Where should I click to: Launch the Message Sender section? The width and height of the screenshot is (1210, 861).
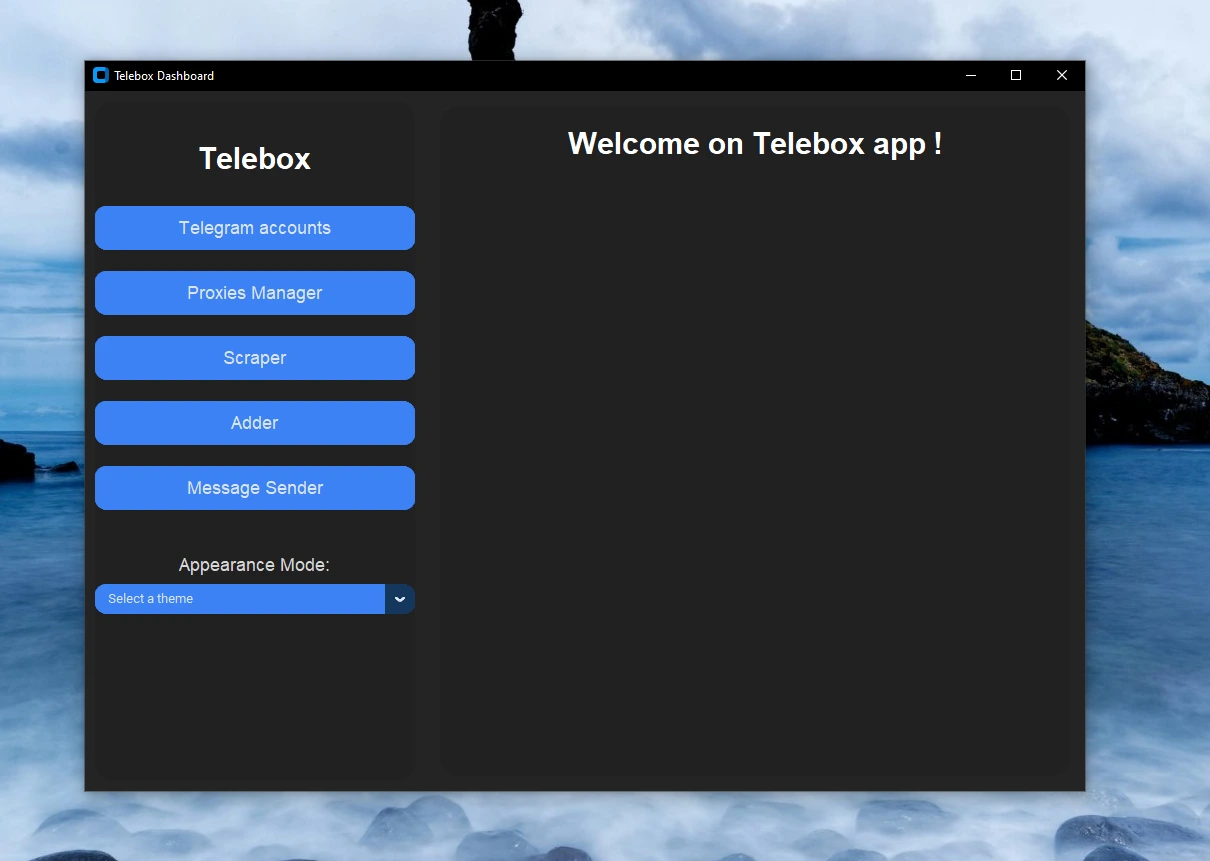(255, 488)
